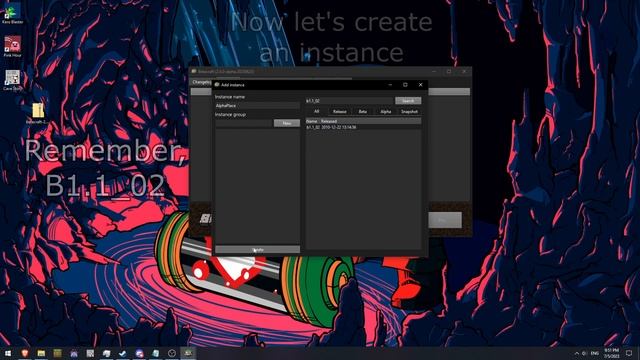Image resolution: width=640 pixels, height=360 pixels.
Task: Open the Minecraft block icon in taskbar
Action: tap(57, 353)
